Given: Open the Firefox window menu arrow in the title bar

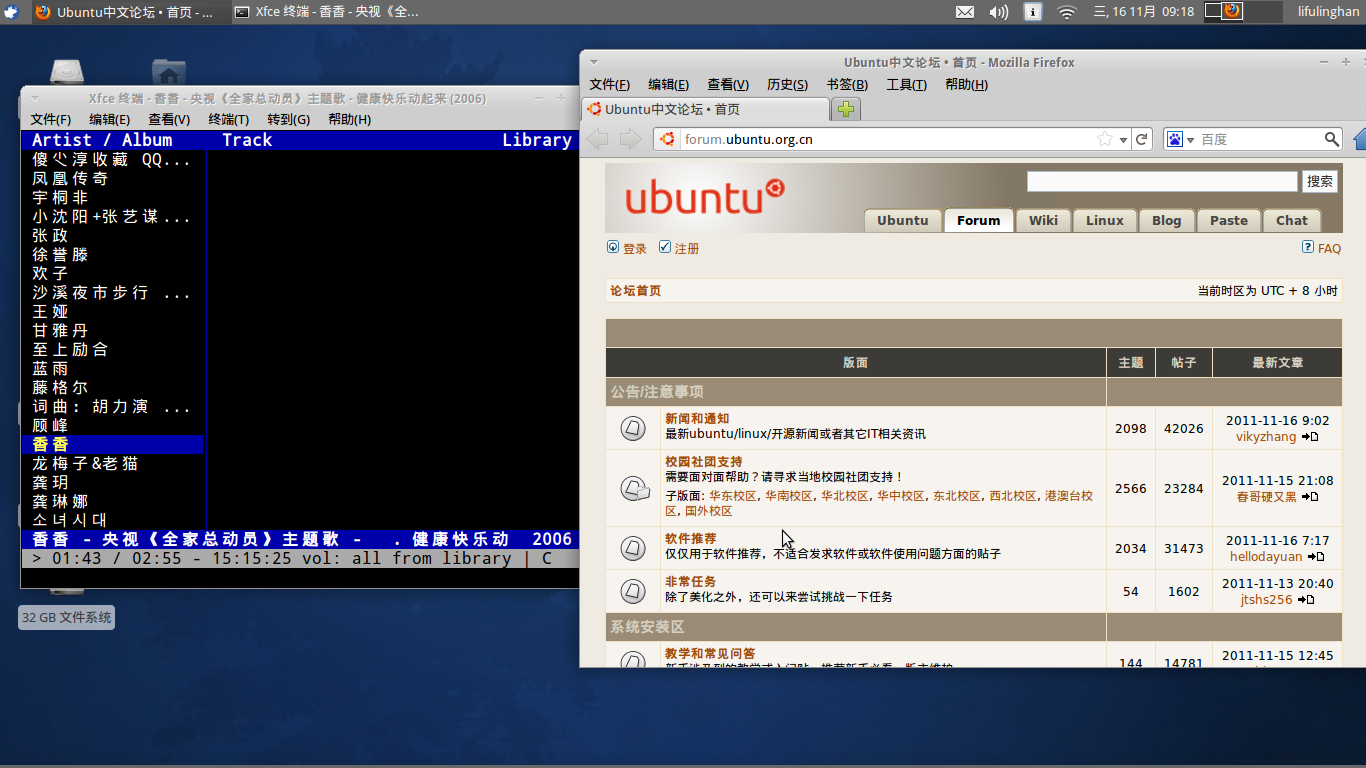Looking at the screenshot, I should click(594, 62).
